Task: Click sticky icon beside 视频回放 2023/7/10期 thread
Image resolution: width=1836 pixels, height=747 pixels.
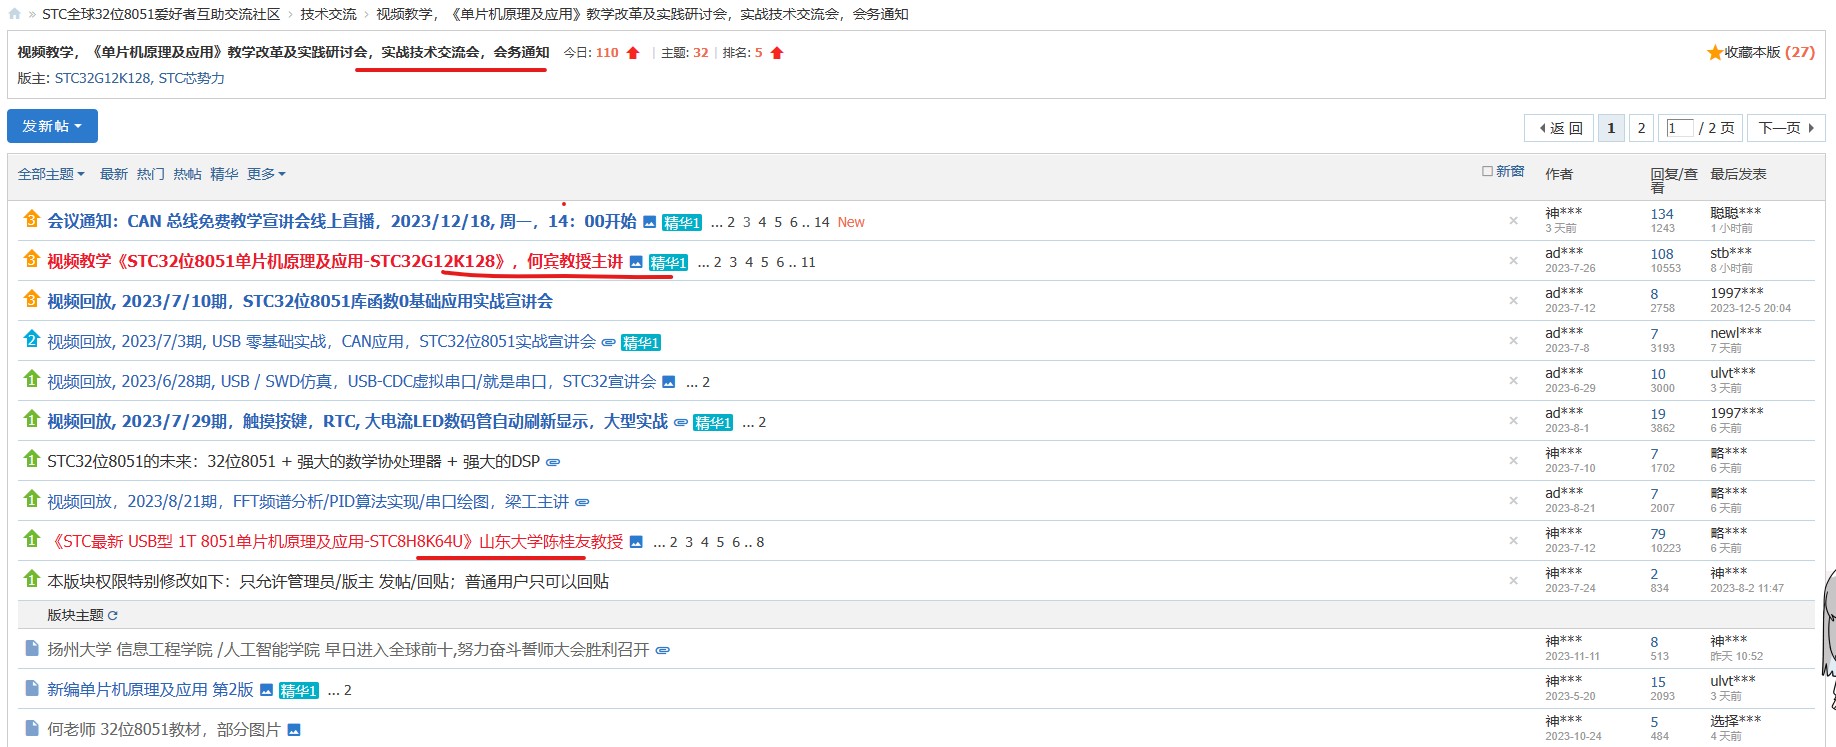Action: pyautogui.click(x=31, y=299)
